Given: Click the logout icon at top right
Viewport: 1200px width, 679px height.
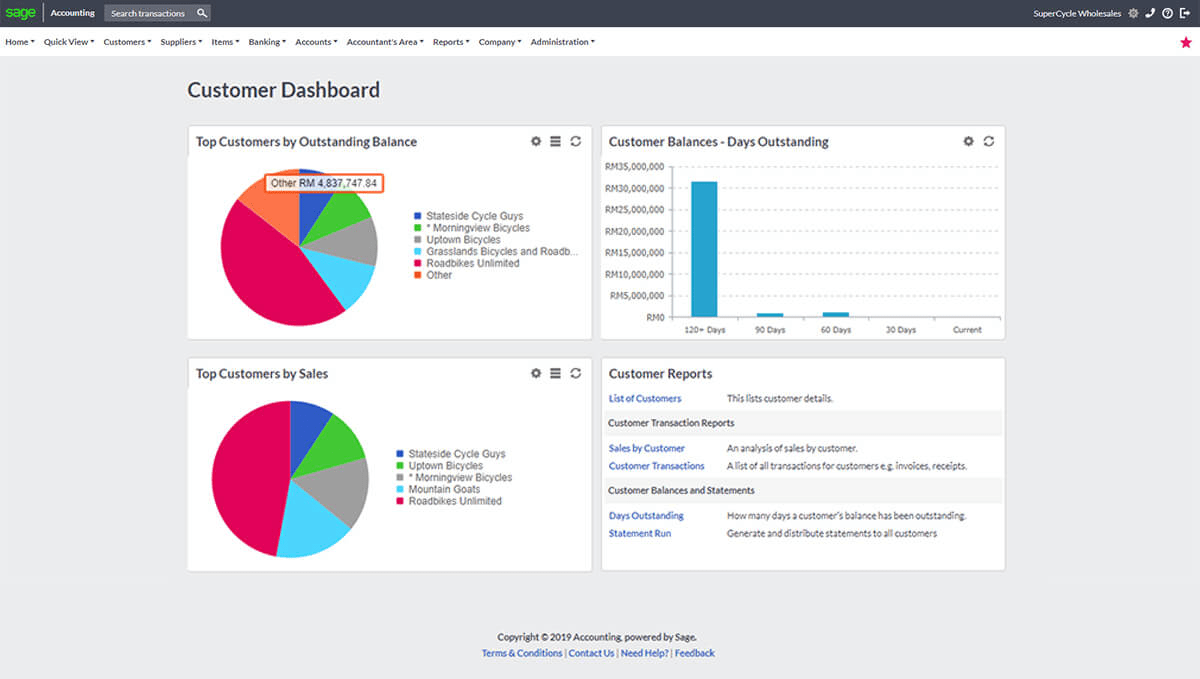Looking at the screenshot, I should (1186, 14).
